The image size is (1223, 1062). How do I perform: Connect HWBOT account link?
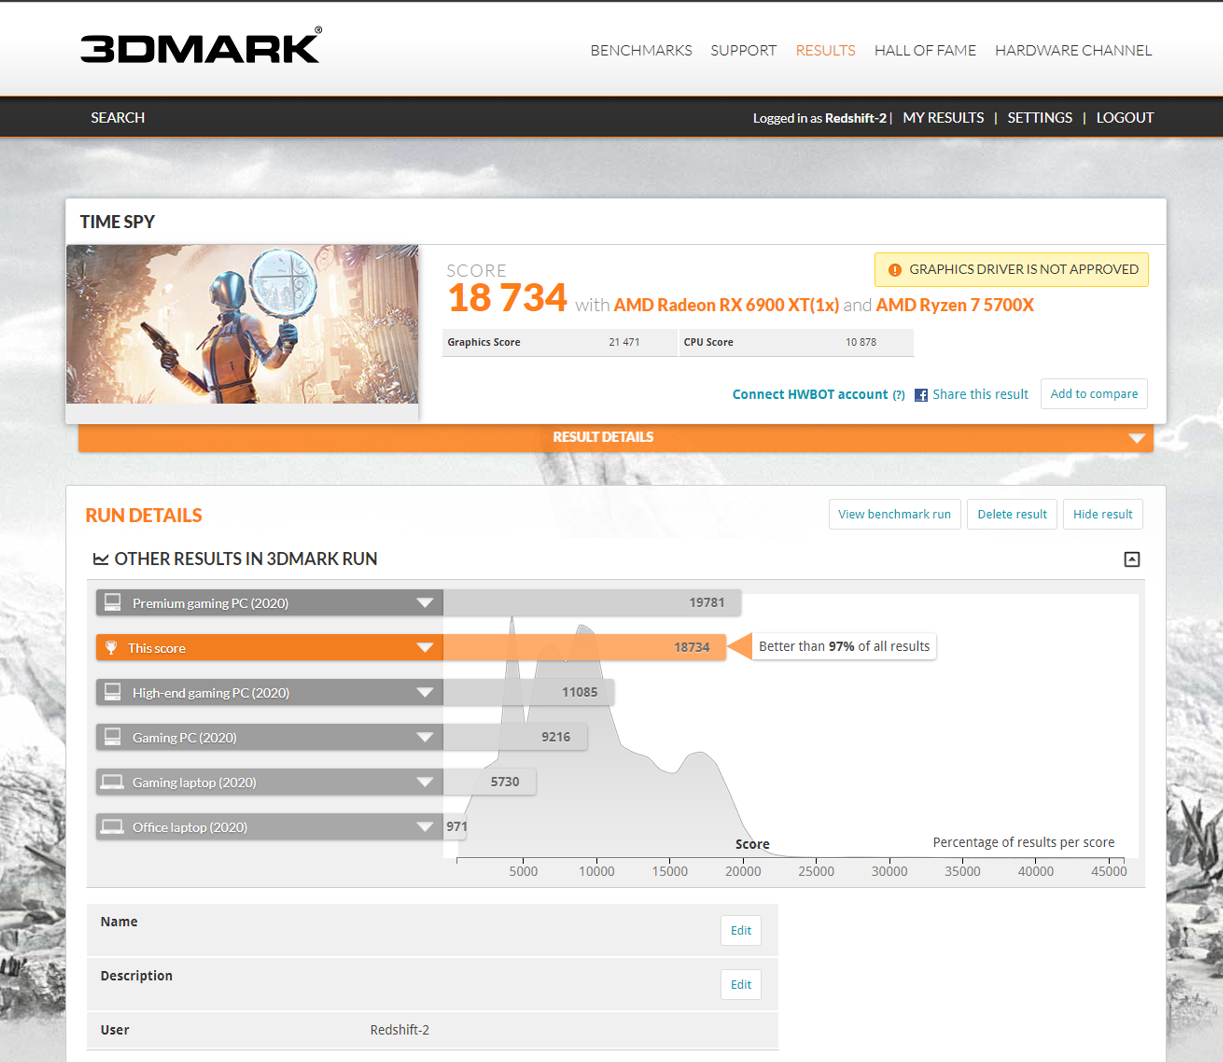(810, 395)
